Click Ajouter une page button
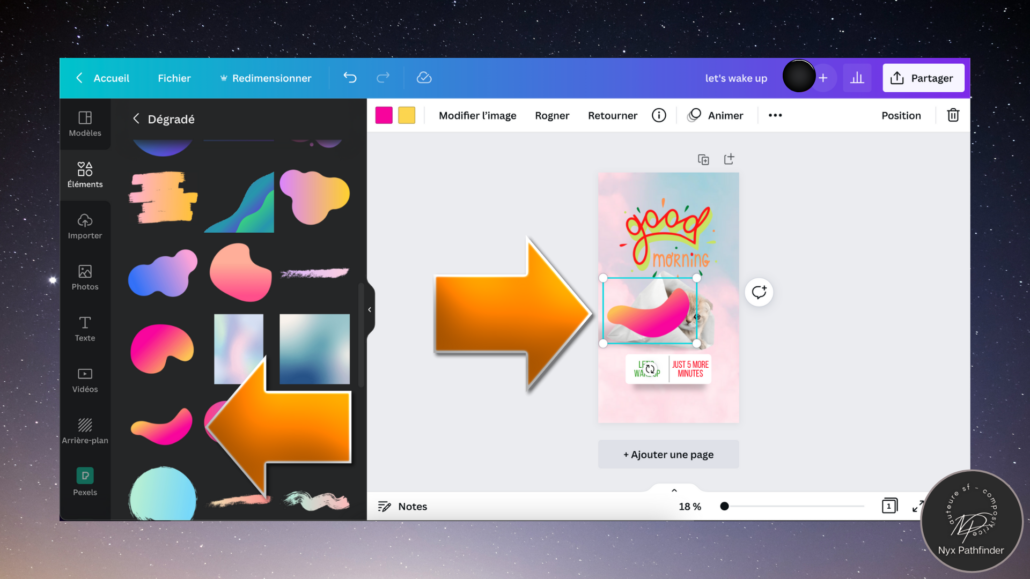This screenshot has height=579, width=1030. (668, 454)
